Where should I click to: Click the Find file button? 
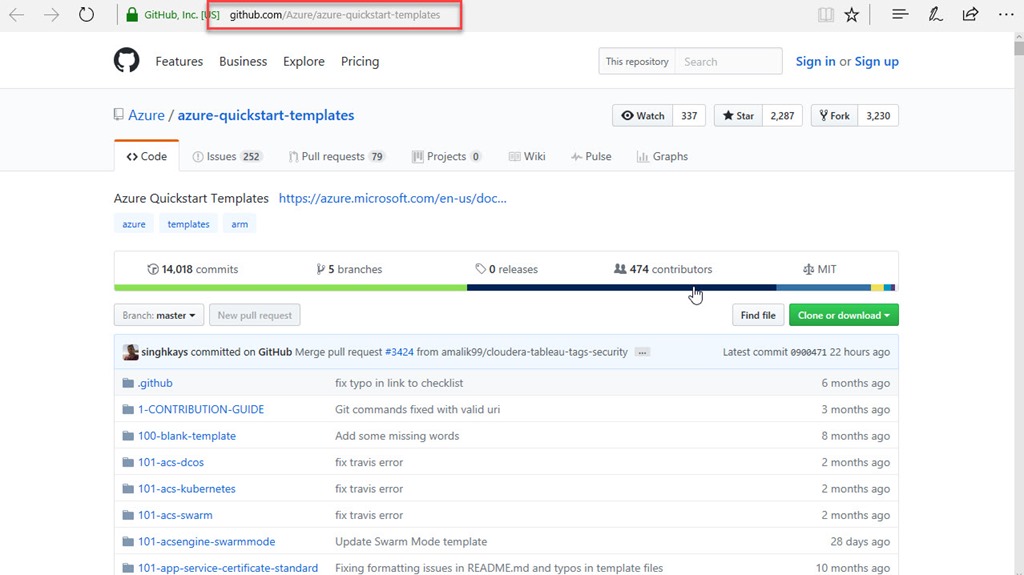click(x=758, y=315)
